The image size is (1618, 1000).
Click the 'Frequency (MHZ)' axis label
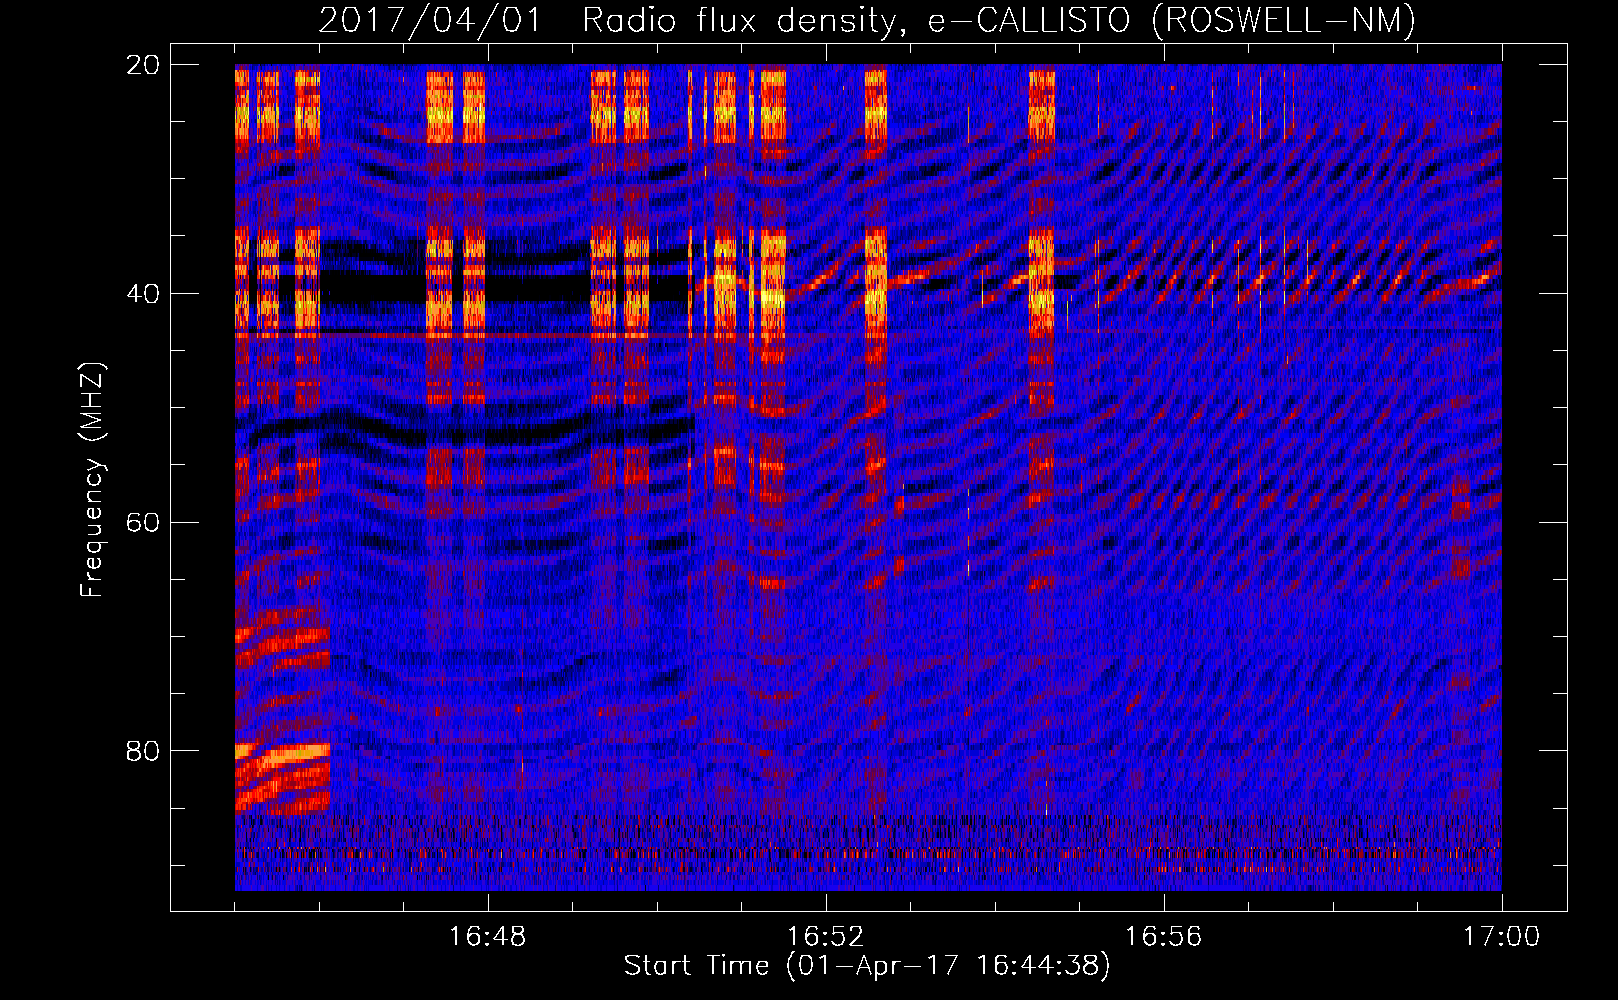pos(92,479)
